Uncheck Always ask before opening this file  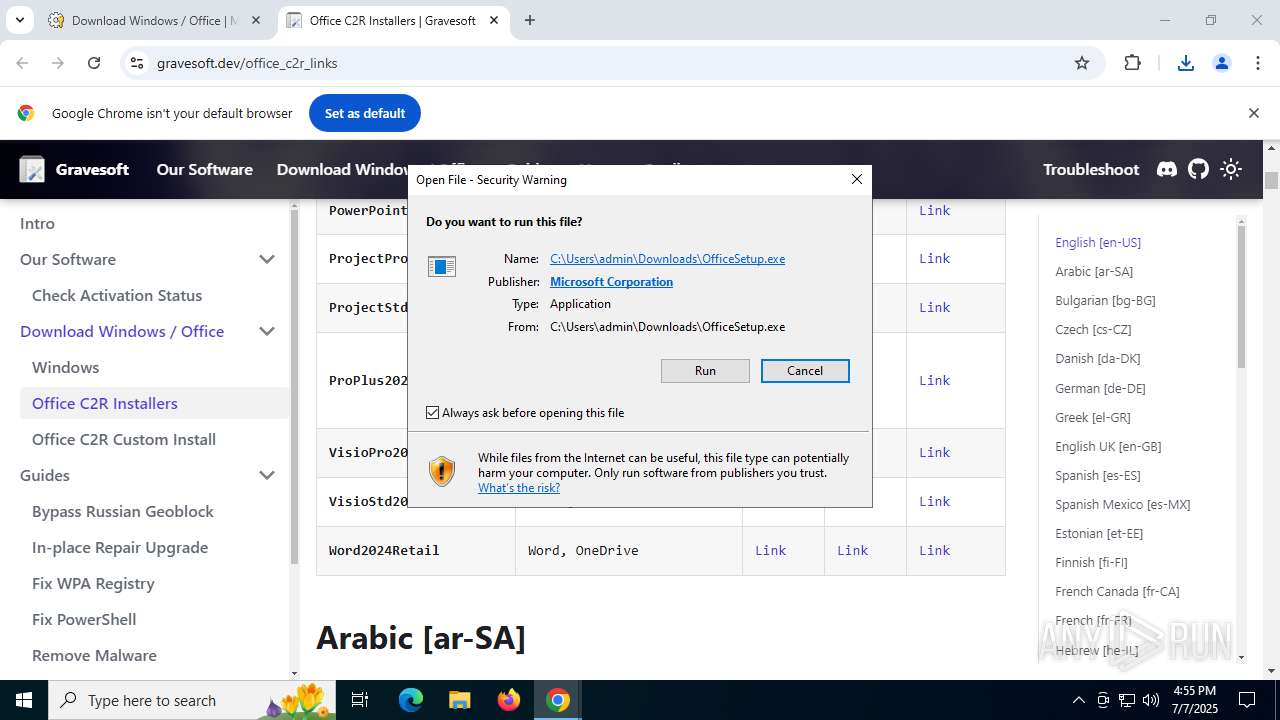pos(433,412)
